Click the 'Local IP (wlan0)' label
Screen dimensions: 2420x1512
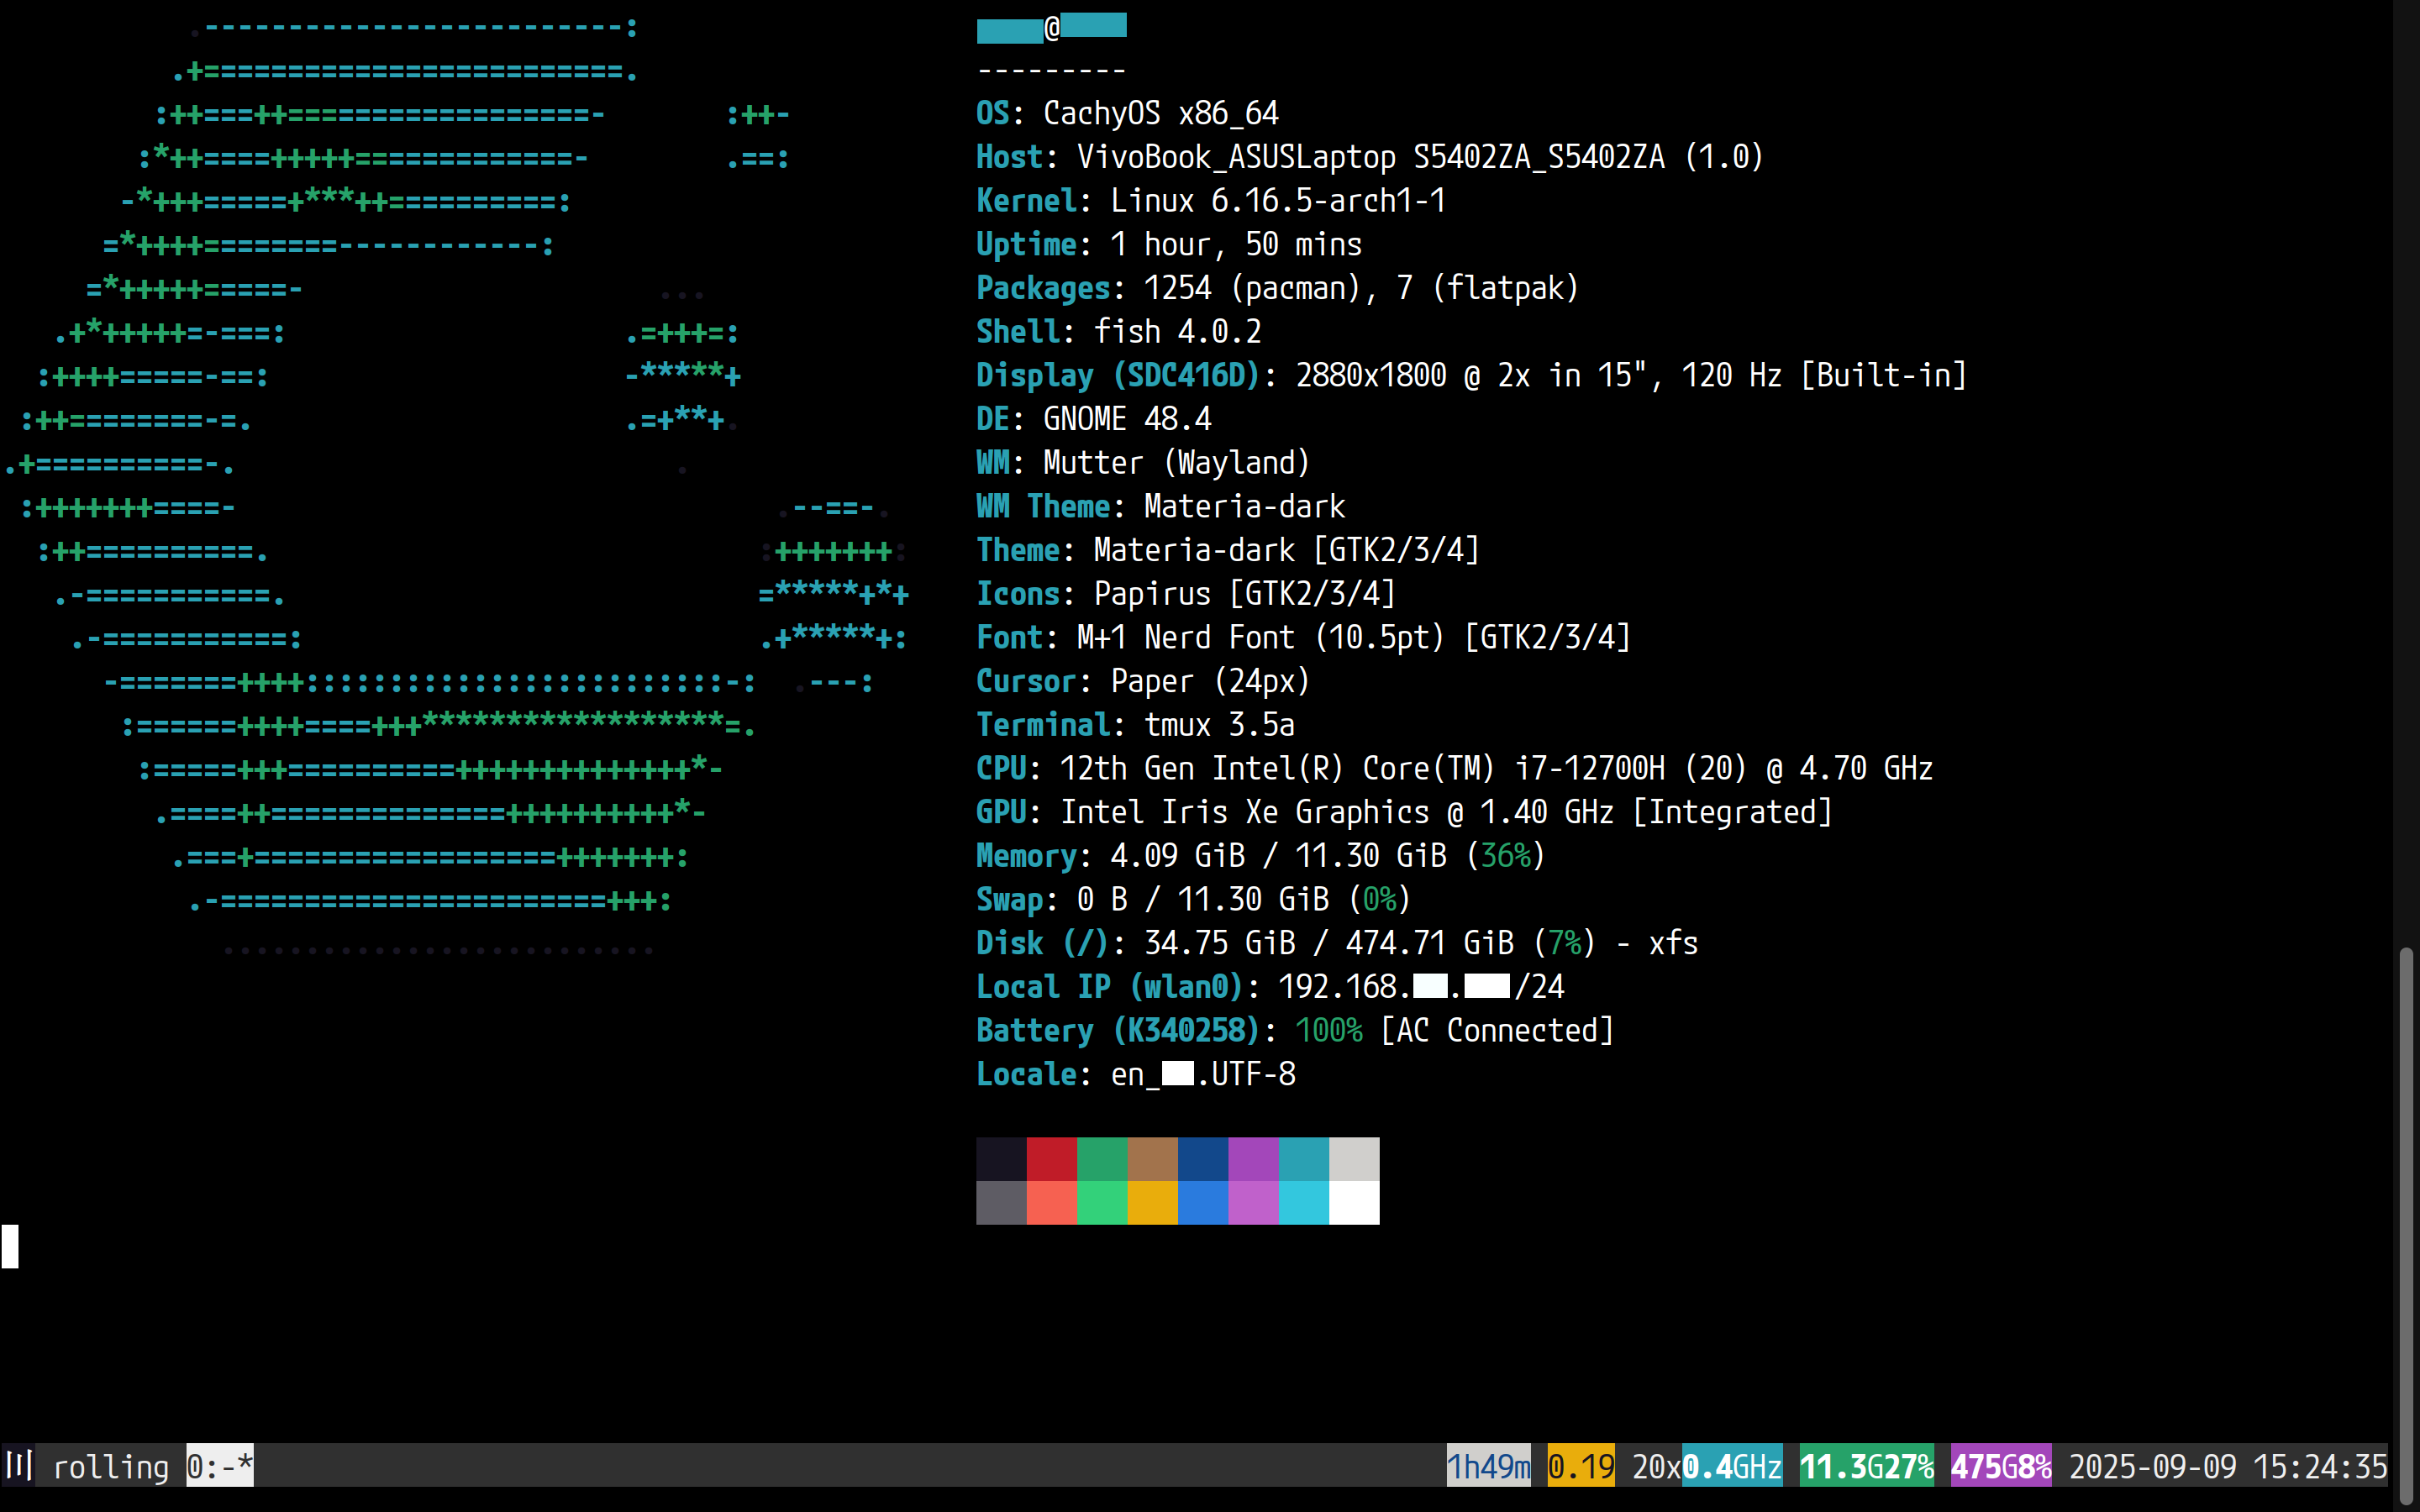pos(1110,988)
